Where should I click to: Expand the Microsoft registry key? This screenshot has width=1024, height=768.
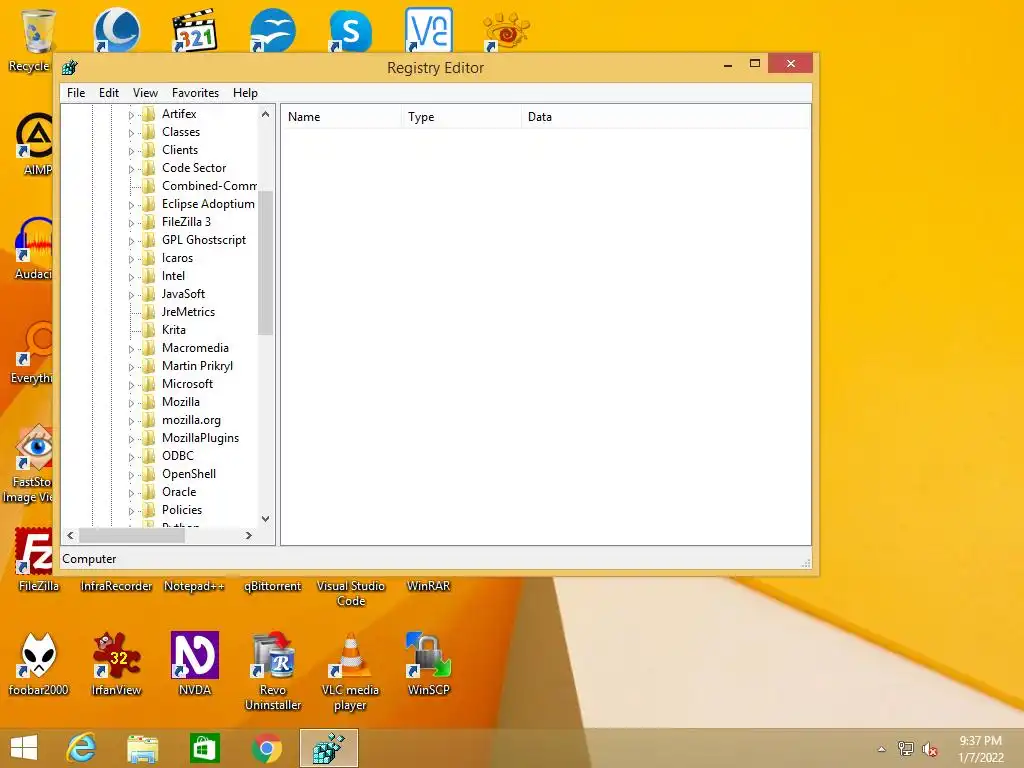pos(131,385)
